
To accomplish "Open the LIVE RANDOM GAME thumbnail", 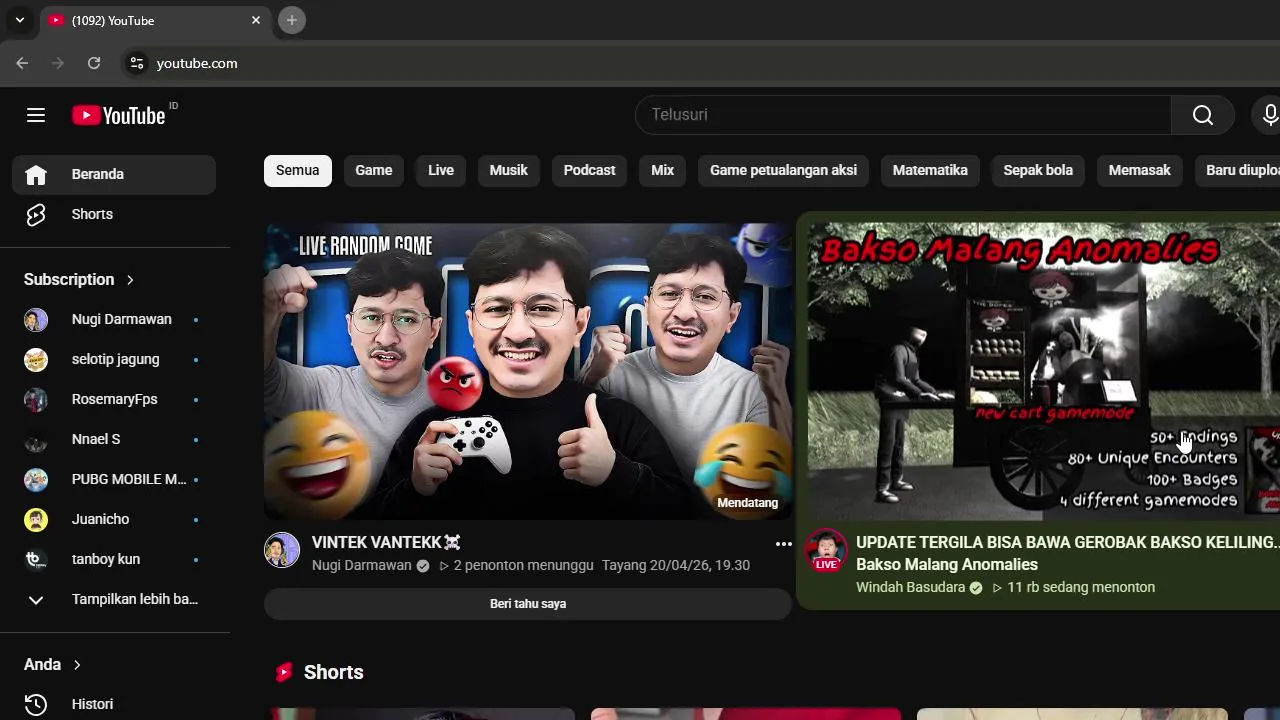I will pyautogui.click(x=528, y=371).
